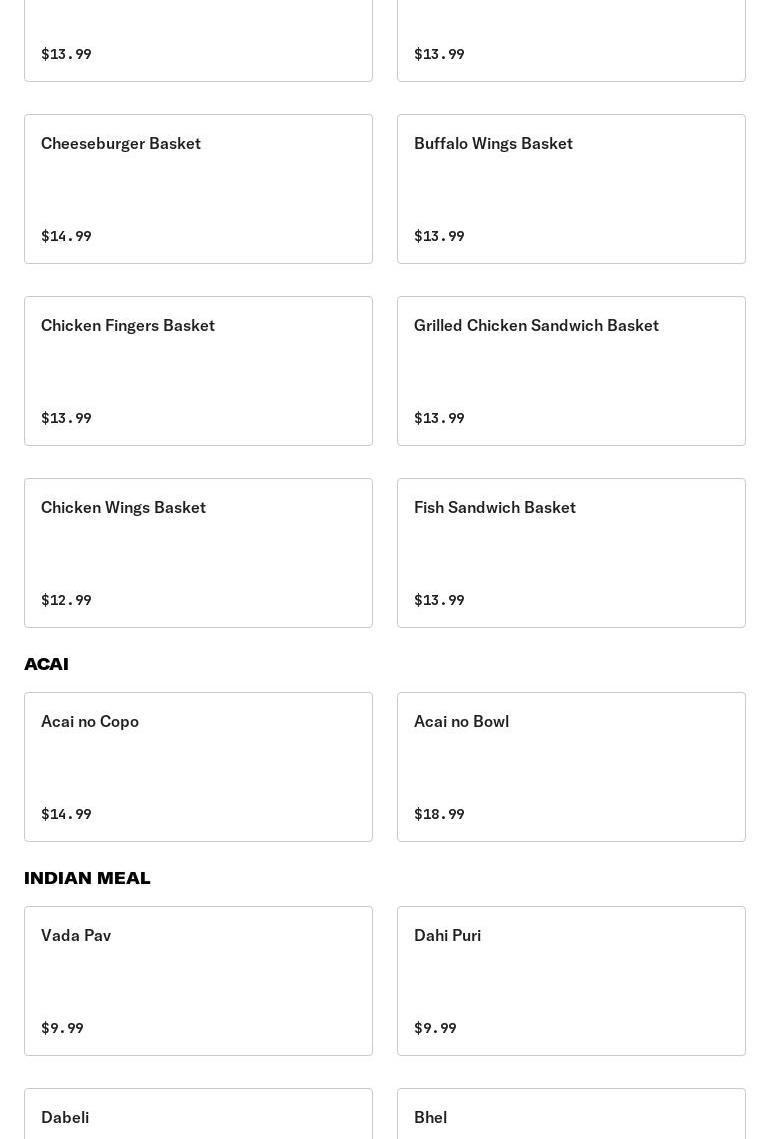770x1139 pixels.
Task: Choose Chicken Fingers Basket
Action: coord(198,371)
